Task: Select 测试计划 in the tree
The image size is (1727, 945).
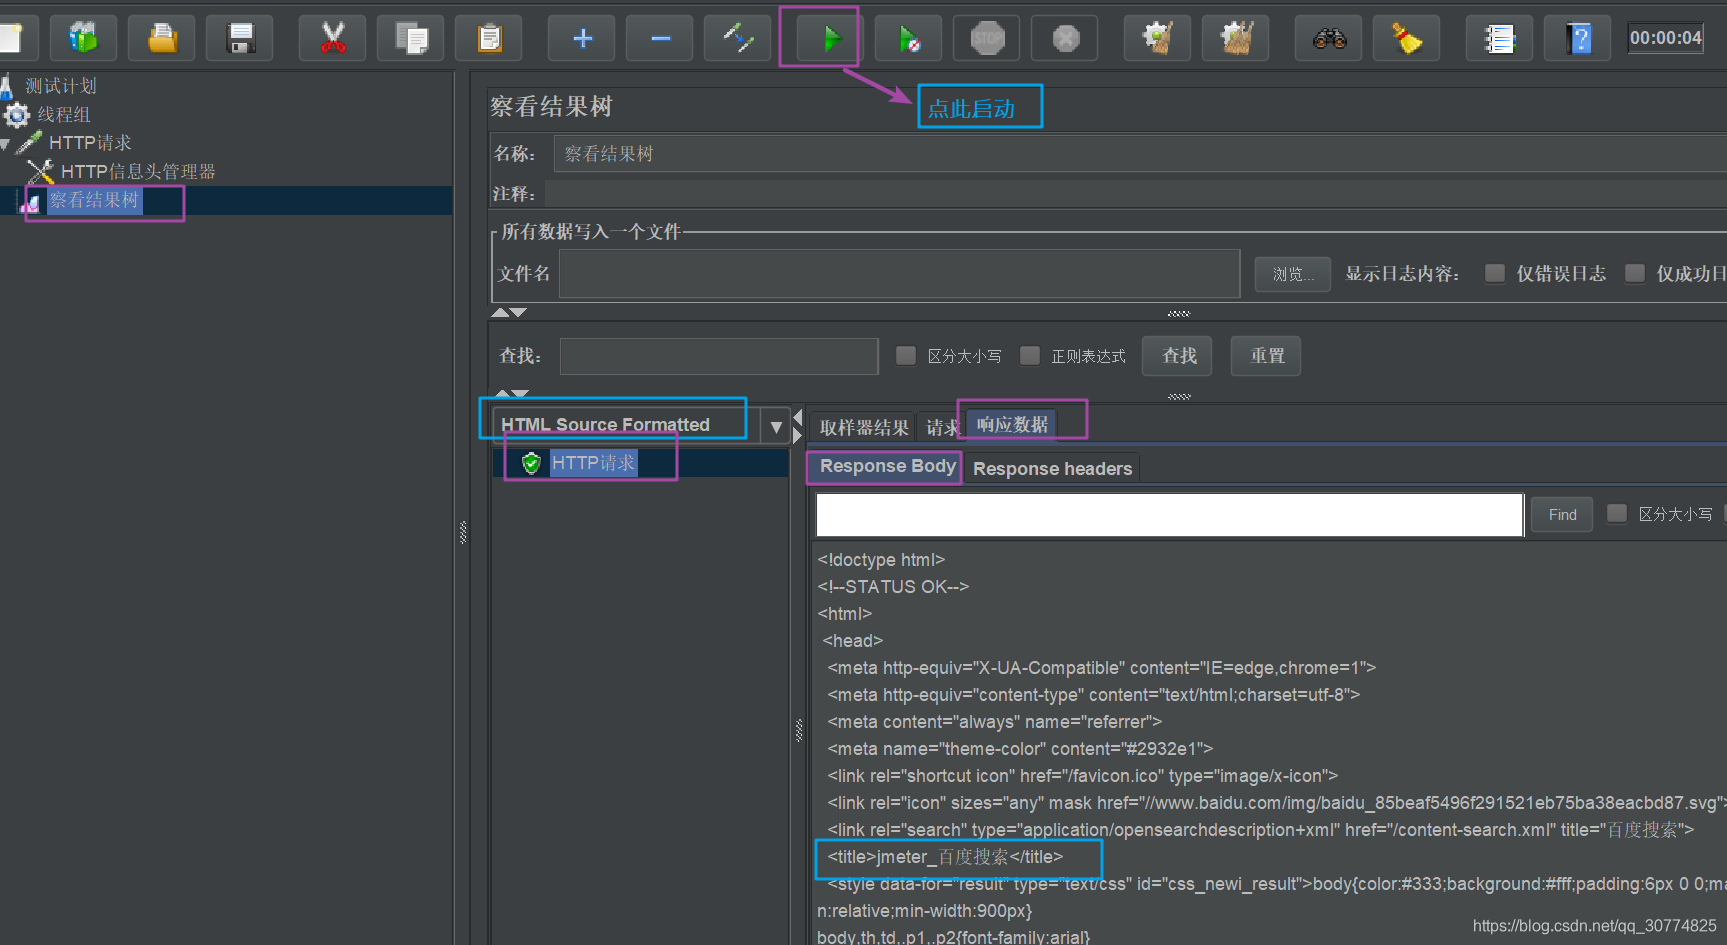Action: pos(60,86)
